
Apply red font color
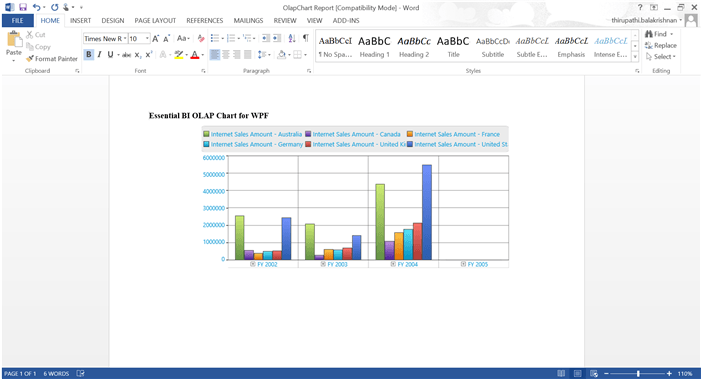pyautogui.click(x=194, y=55)
